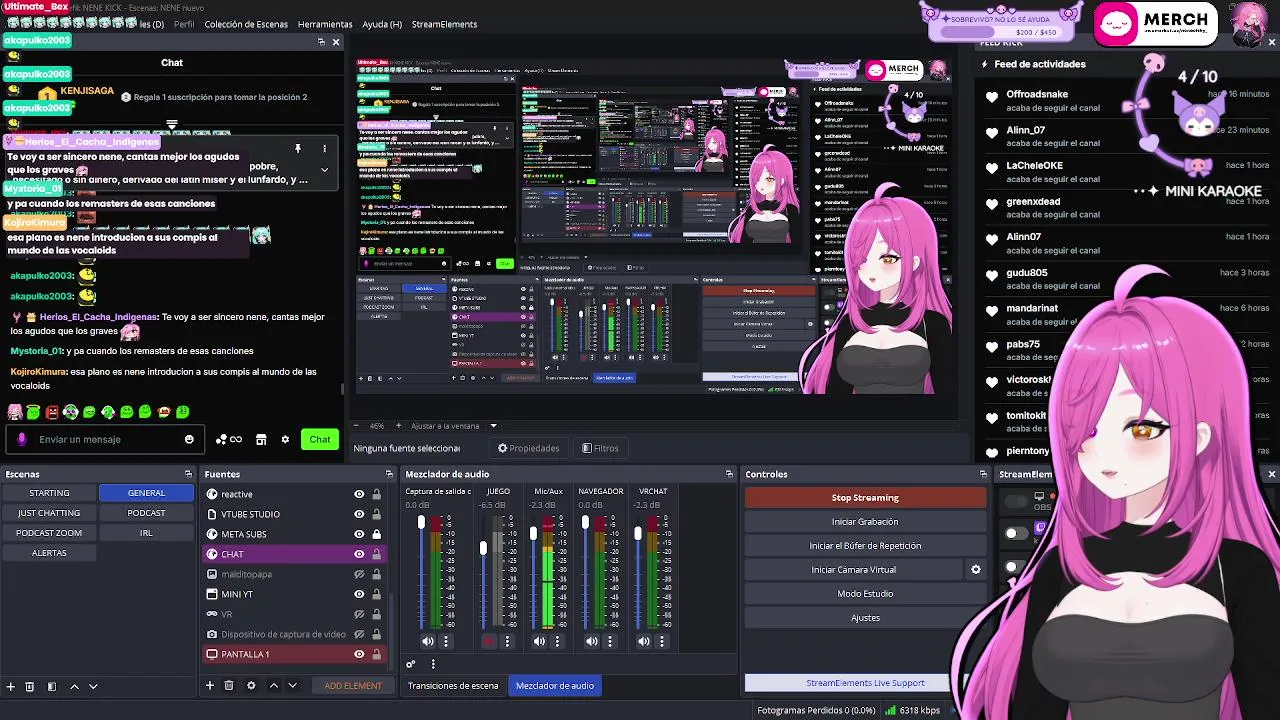Open Colección de Escenas menu

[246, 24]
